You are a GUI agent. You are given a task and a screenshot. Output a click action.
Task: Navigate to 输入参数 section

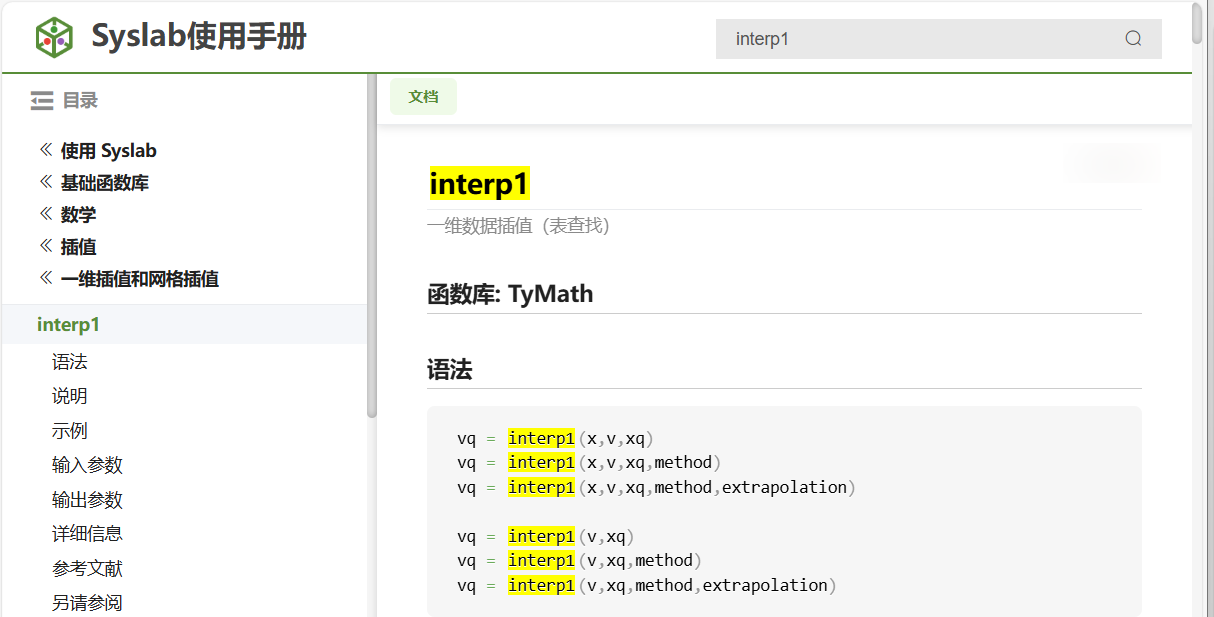click(87, 465)
